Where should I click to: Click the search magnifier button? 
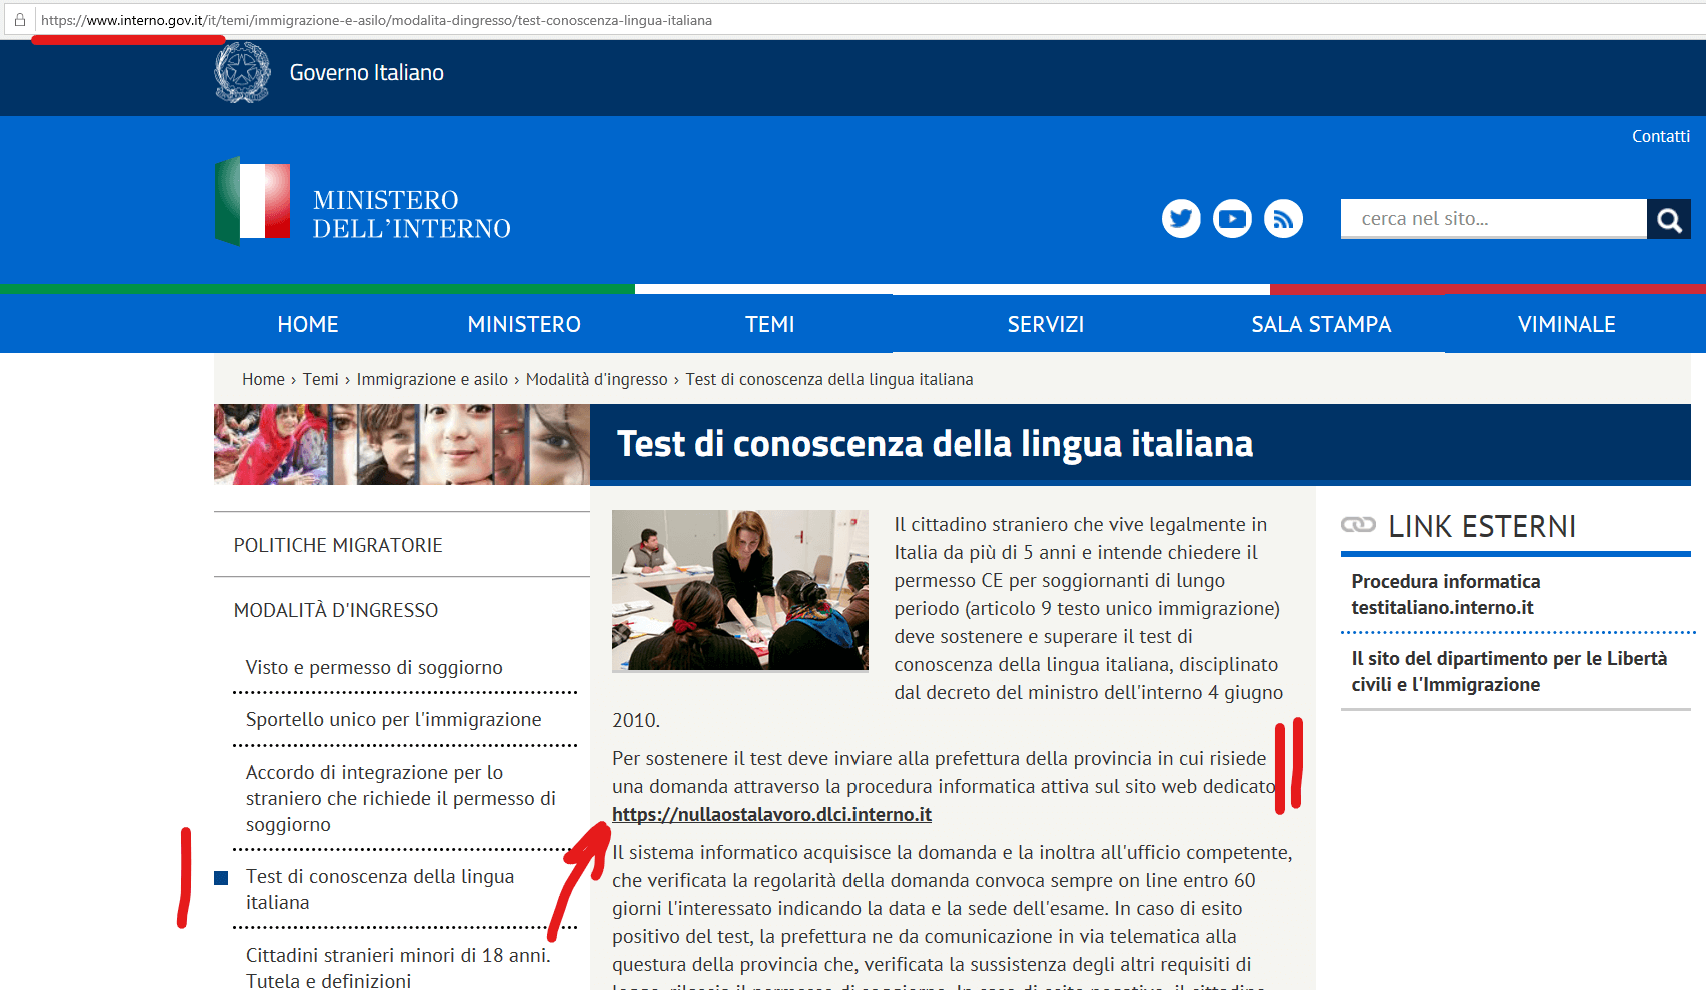[x=1668, y=219]
